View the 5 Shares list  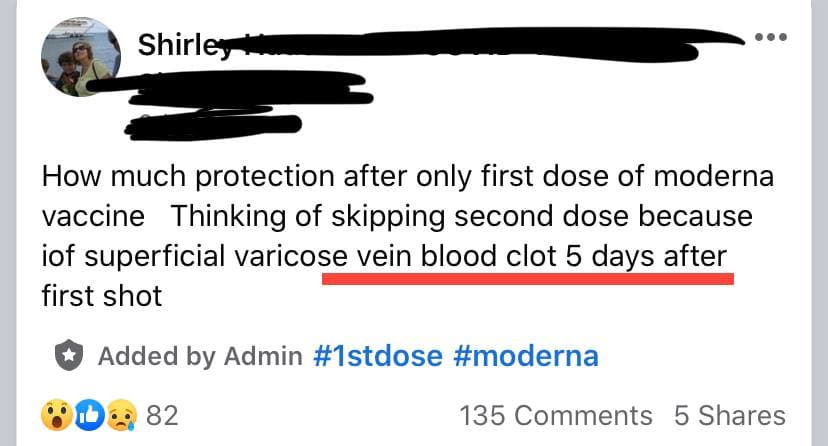coord(730,415)
